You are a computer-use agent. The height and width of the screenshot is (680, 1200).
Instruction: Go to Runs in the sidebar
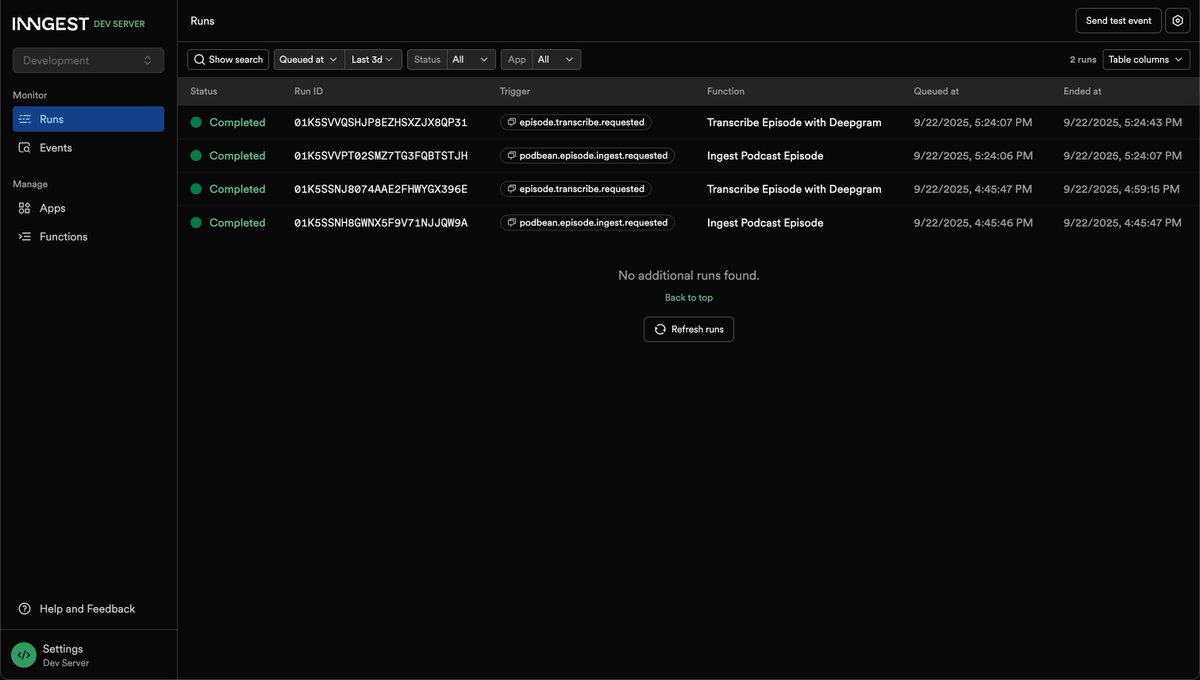88,119
